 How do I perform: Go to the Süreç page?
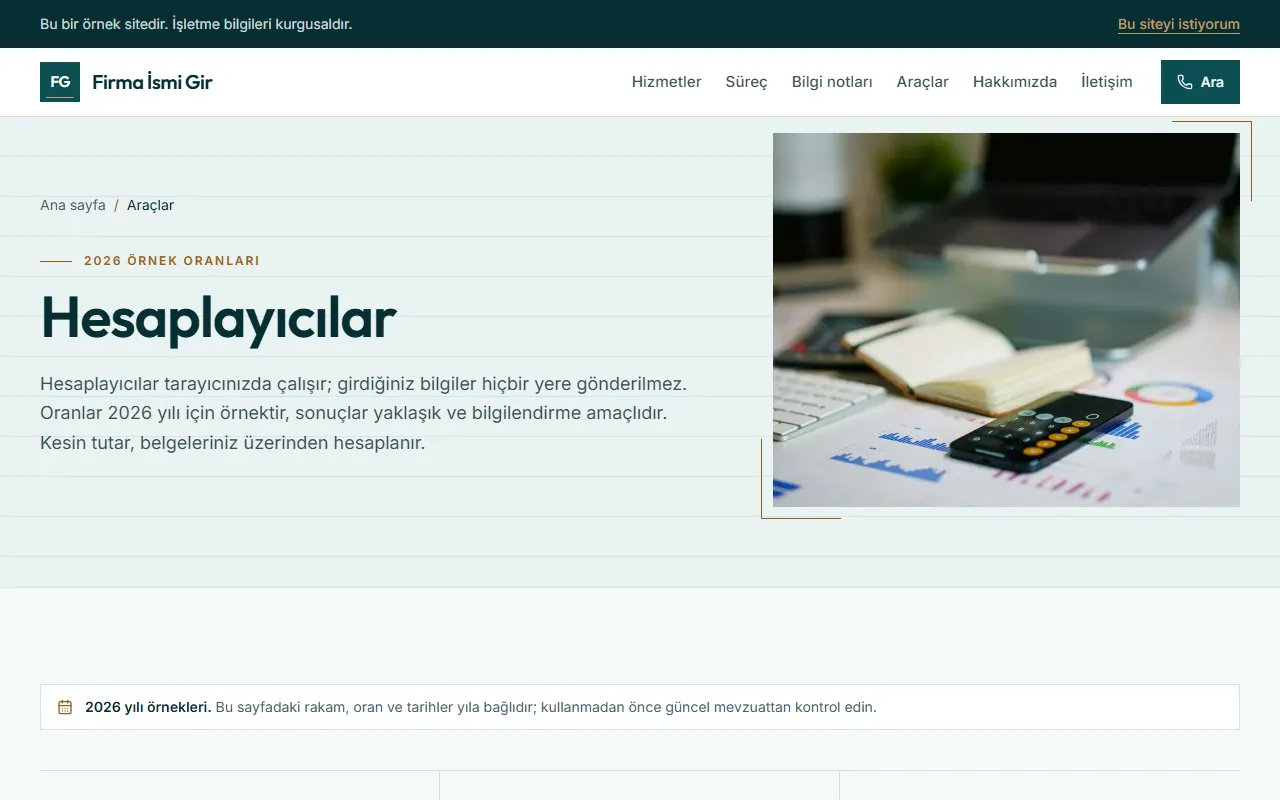(746, 82)
